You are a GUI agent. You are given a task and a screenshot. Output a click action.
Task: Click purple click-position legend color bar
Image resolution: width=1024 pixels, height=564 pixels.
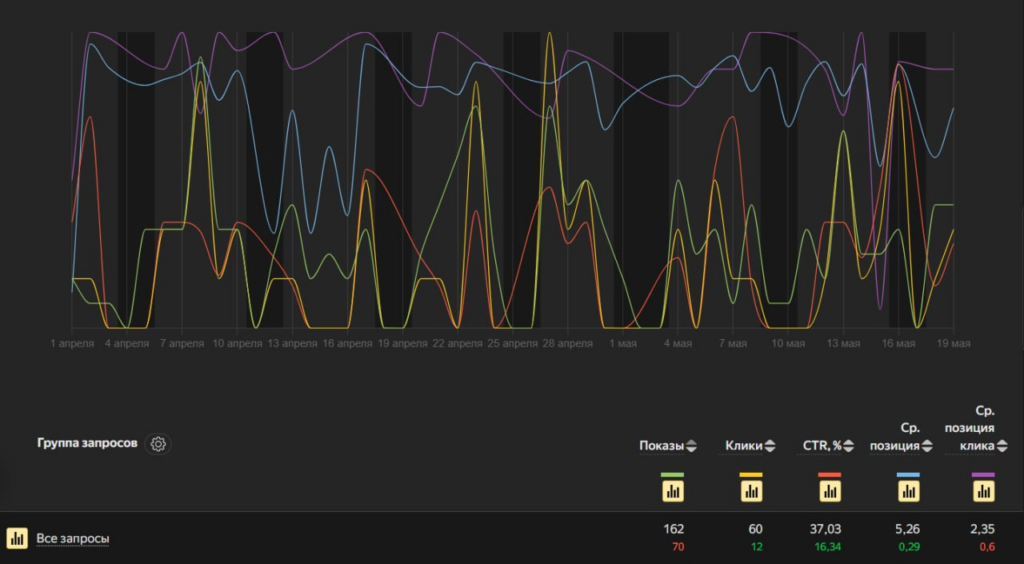(984, 475)
